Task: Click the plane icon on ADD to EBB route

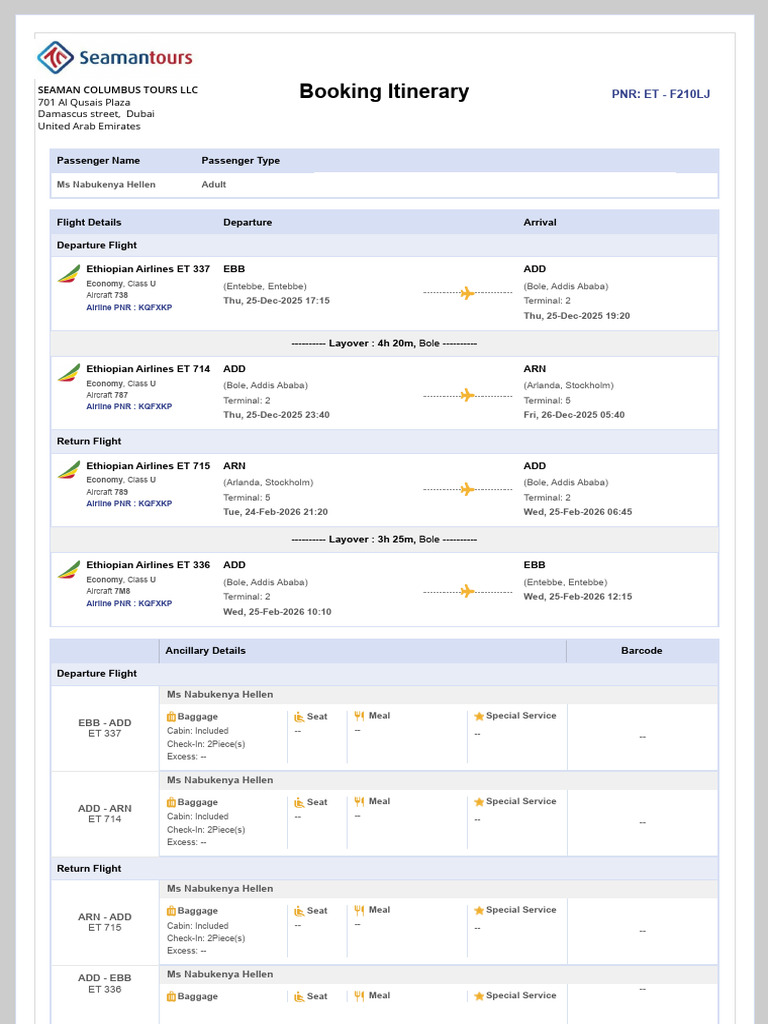Action: pos(467,592)
